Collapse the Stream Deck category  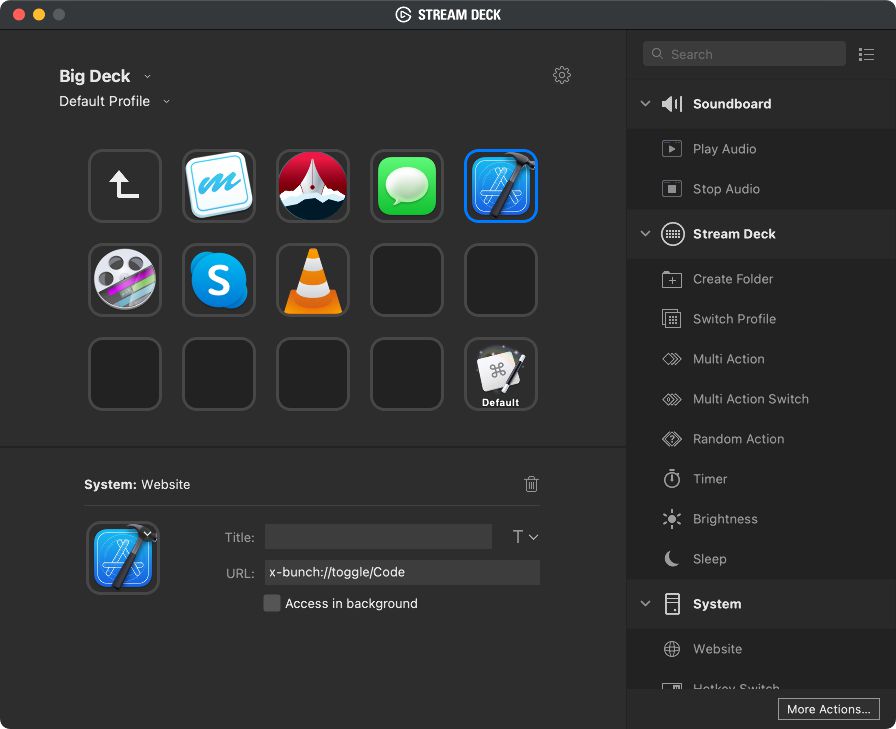645,234
